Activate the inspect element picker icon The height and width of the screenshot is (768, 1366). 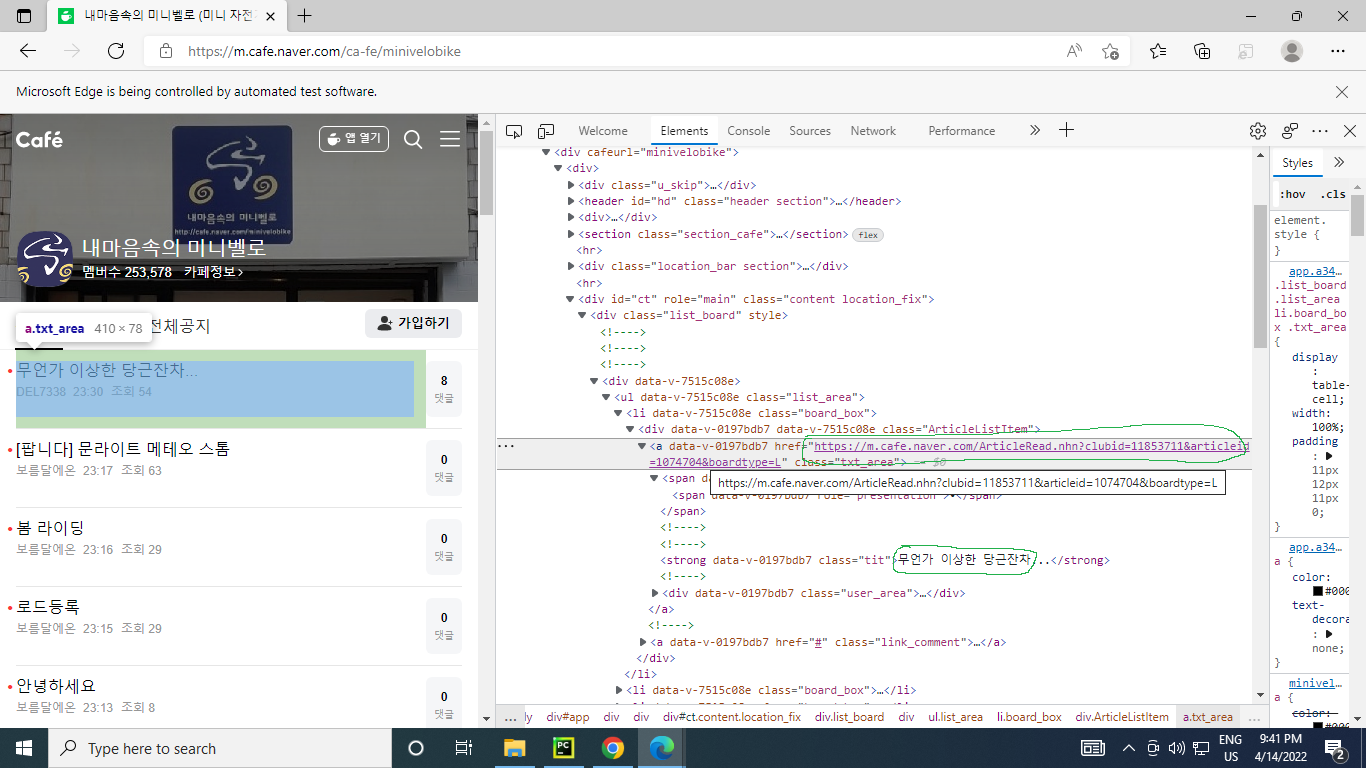tap(514, 131)
